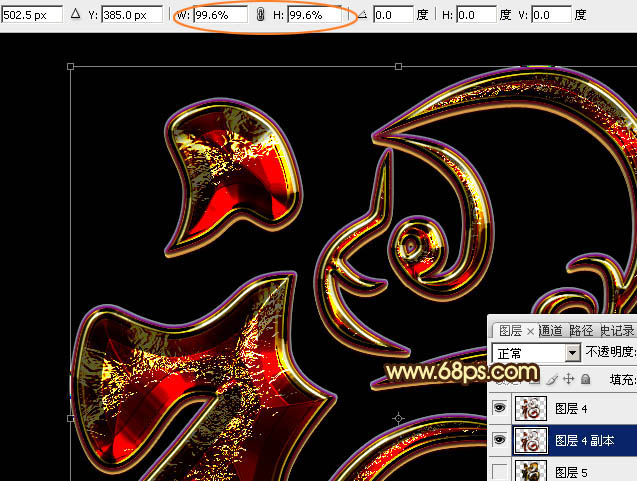
Task: Click the lock all padlock icon
Action: click(585, 379)
